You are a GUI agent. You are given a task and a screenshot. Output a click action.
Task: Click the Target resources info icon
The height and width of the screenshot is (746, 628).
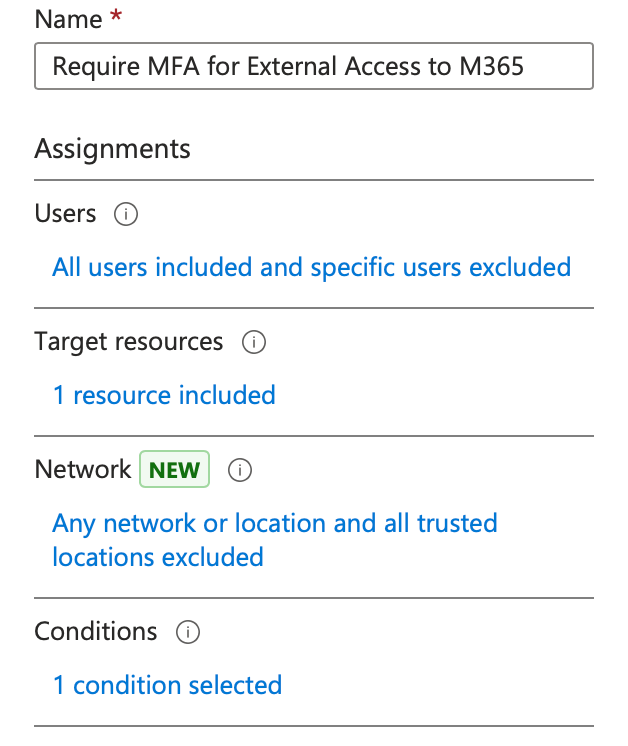[x=254, y=342]
